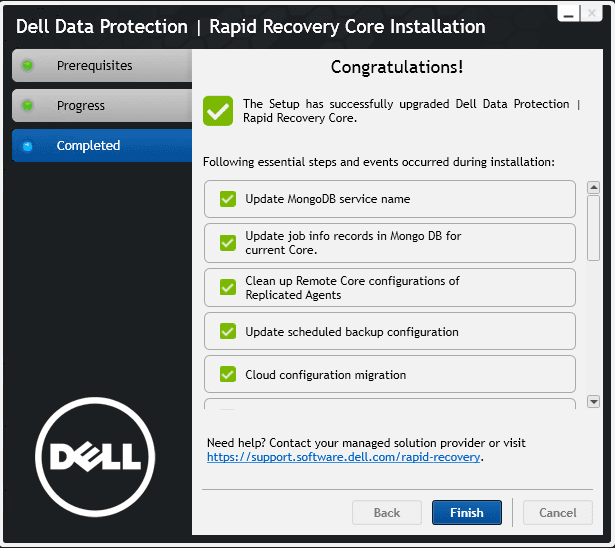Image resolution: width=615 pixels, height=548 pixels.
Task: Click the vertical scrollbar thumb in steps list
Action: [593, 228]
